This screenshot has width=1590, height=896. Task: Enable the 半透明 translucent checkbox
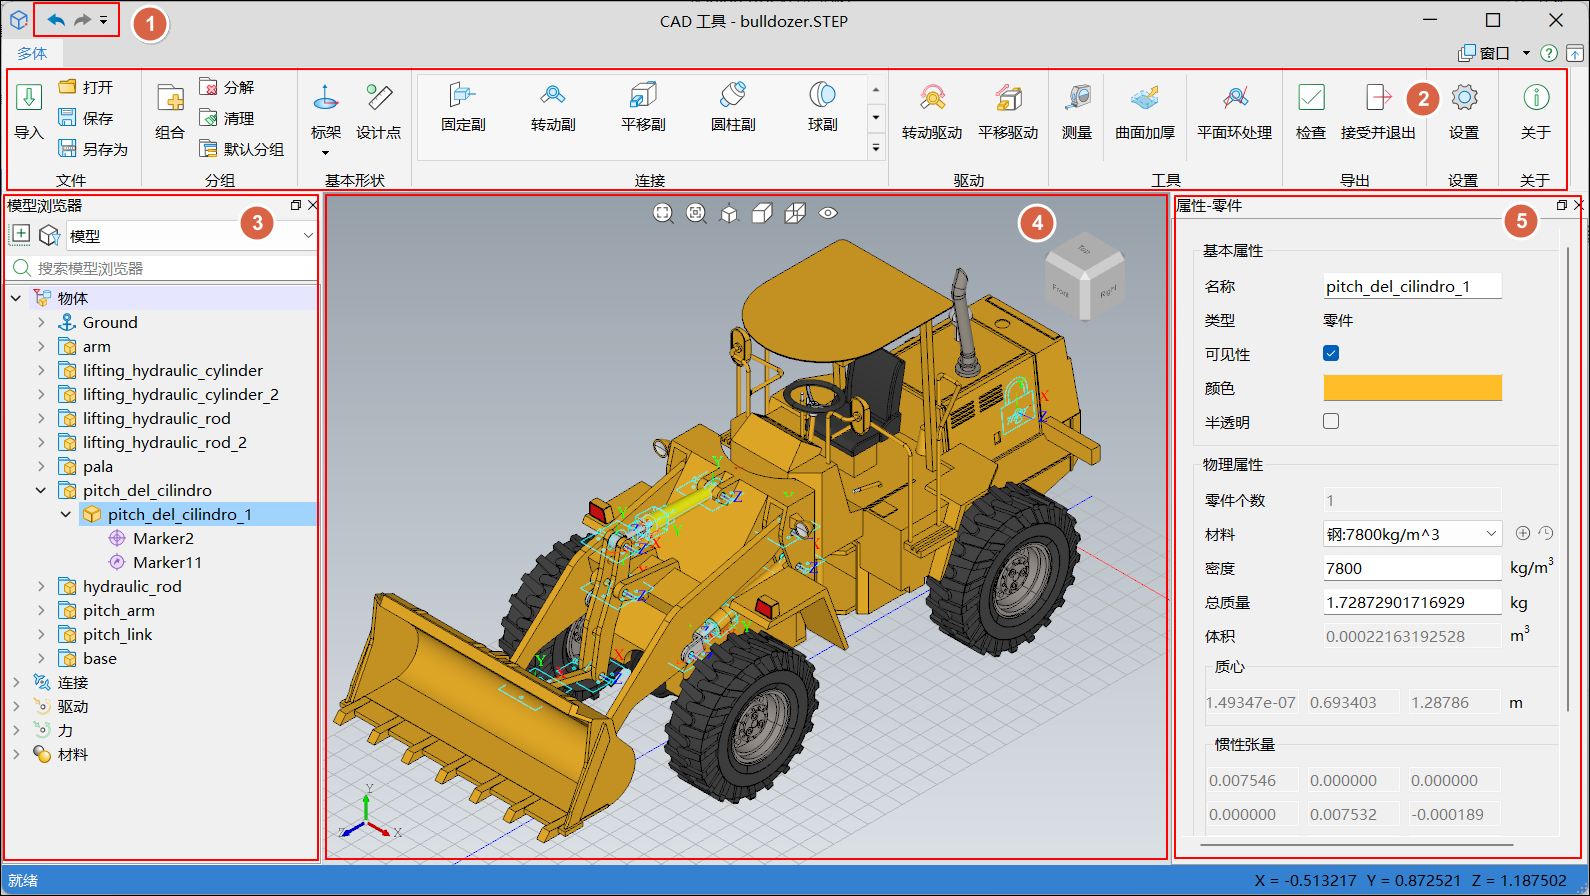[1331, 421]
